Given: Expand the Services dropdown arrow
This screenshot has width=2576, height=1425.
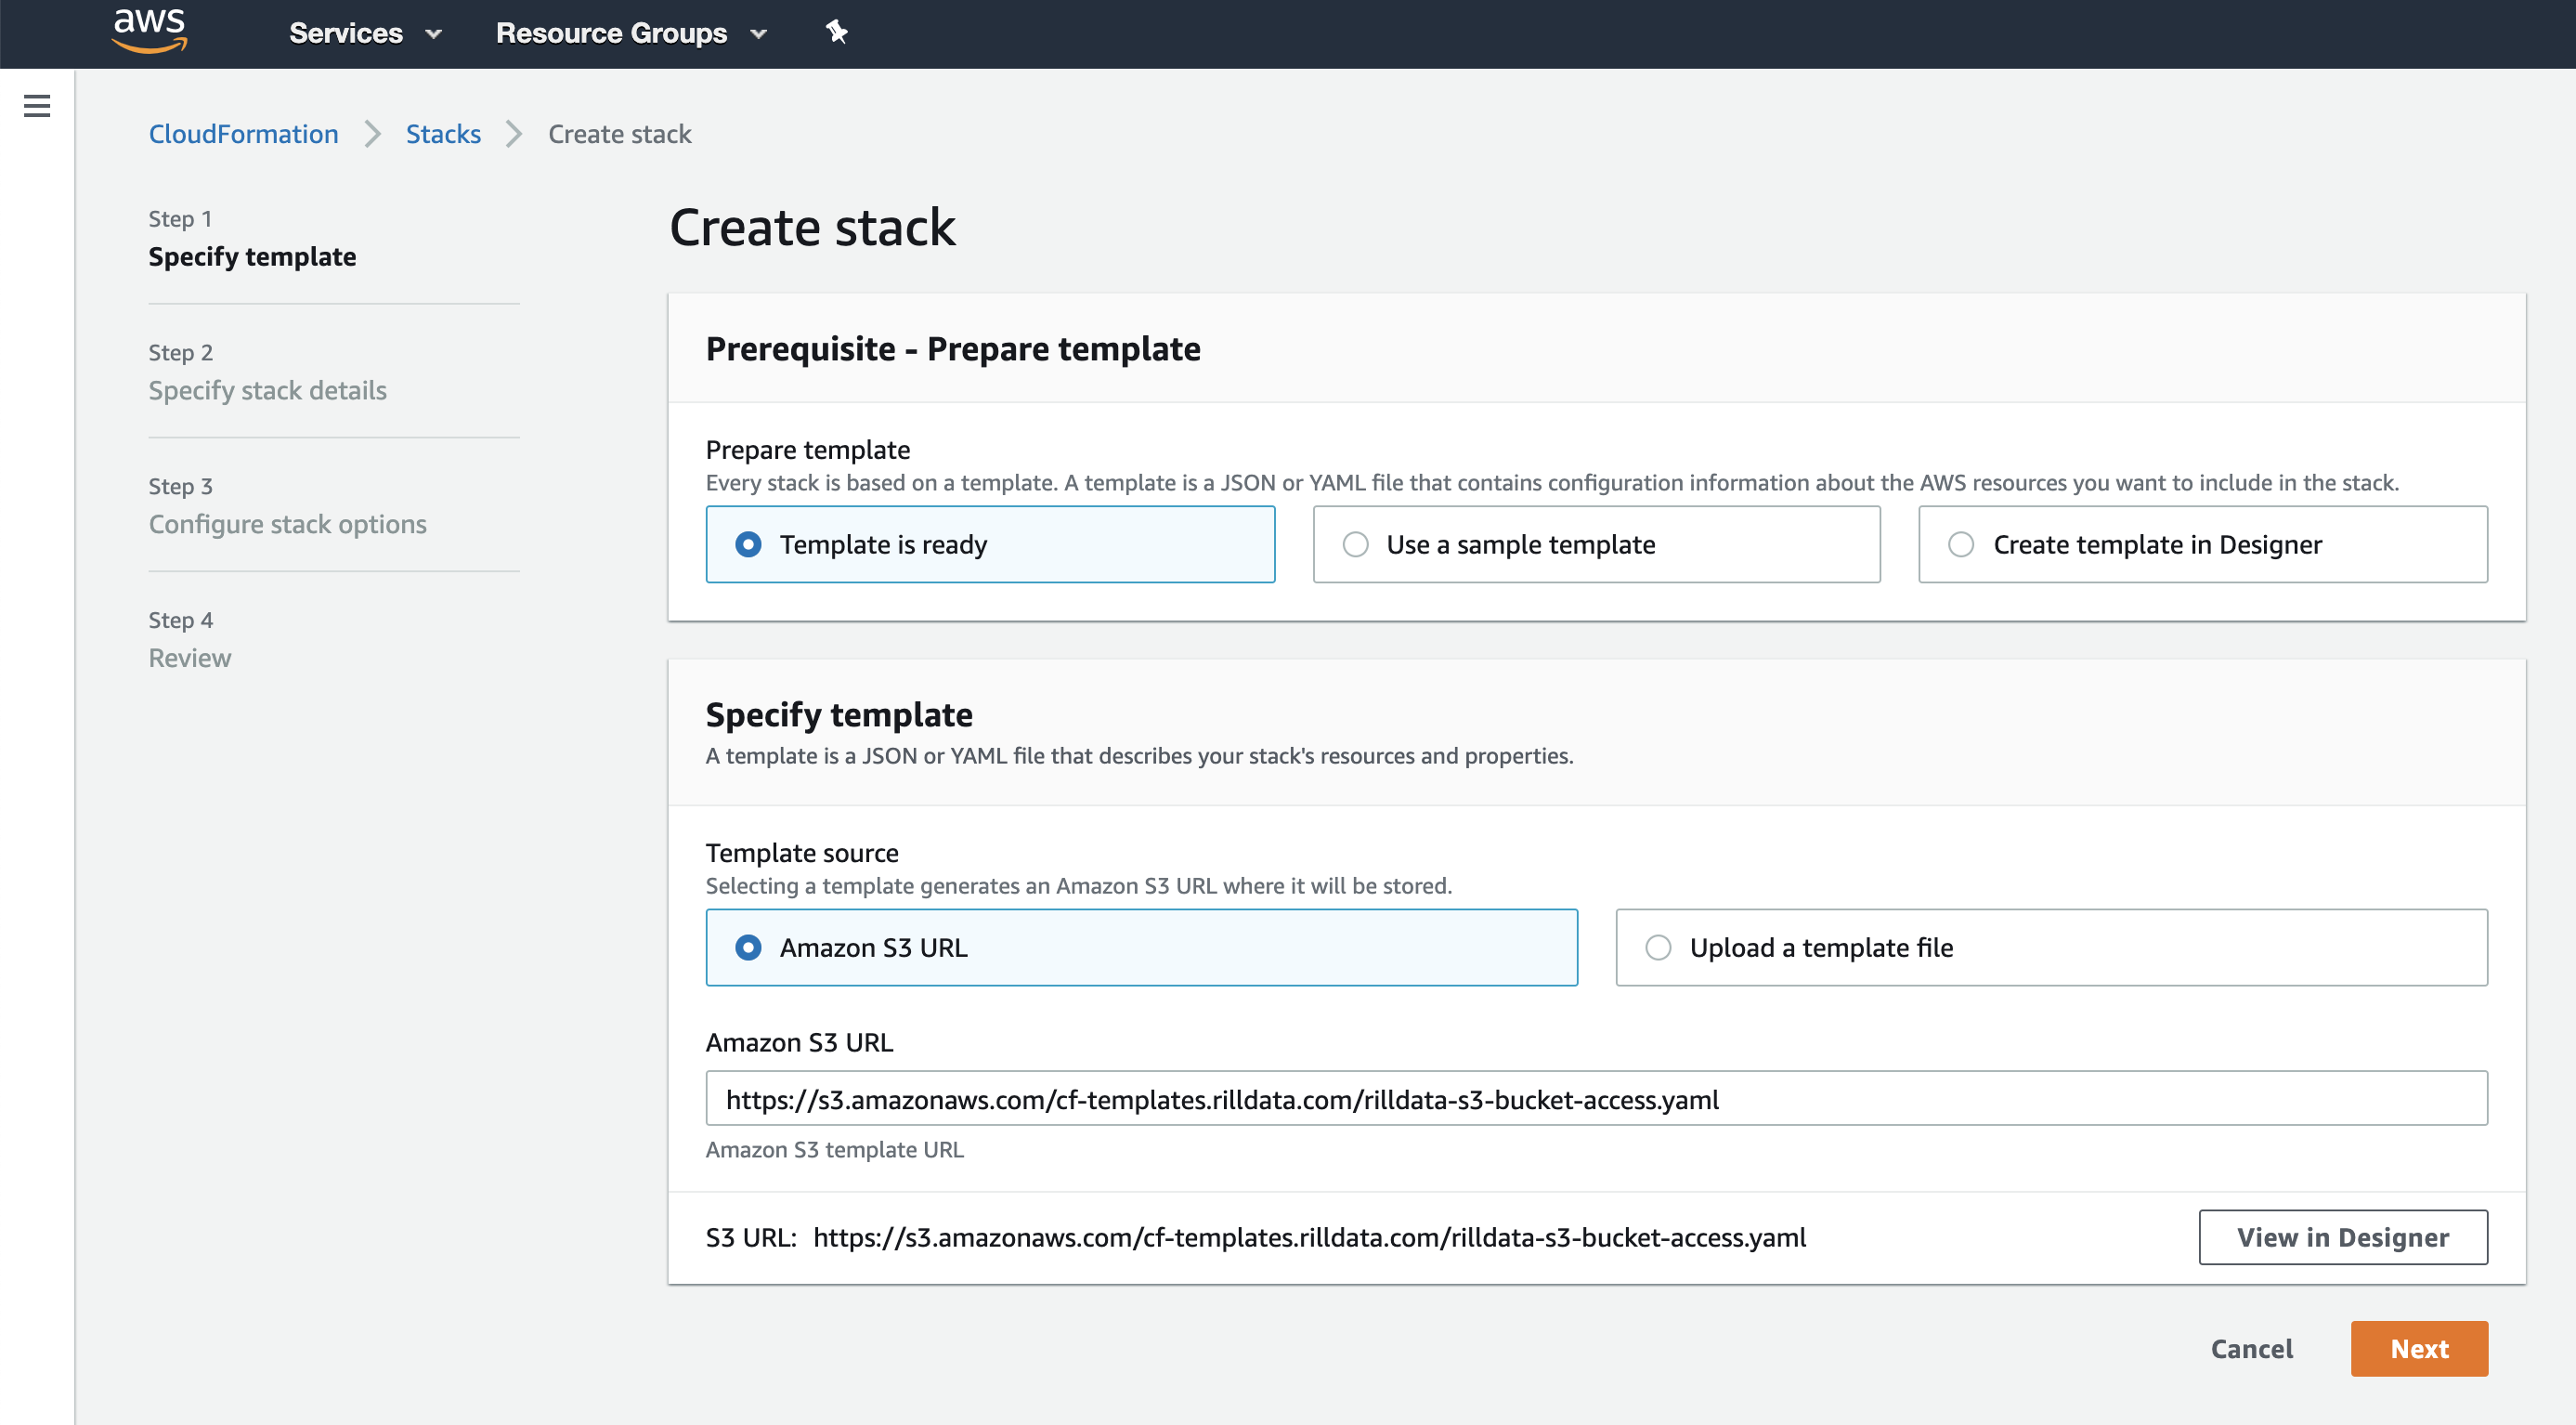Looking at the screenshot, I should click(433, 34).
